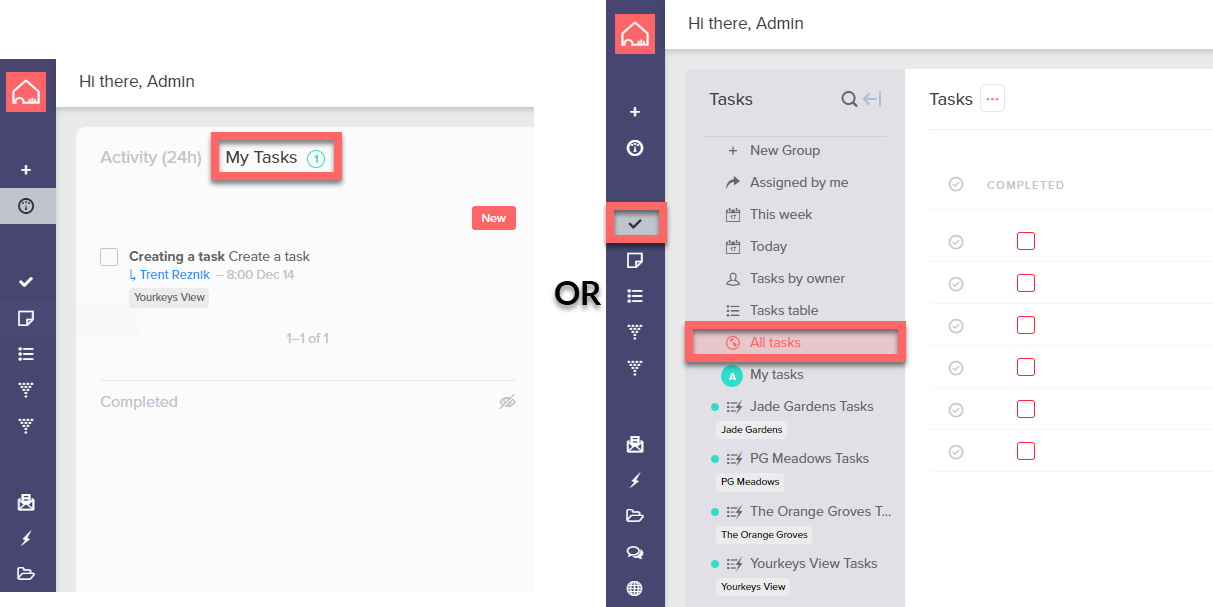Open the envelope mail icon in left screenshot sidebar
This screenshot has width=1213, height=607.
(26, 502)
